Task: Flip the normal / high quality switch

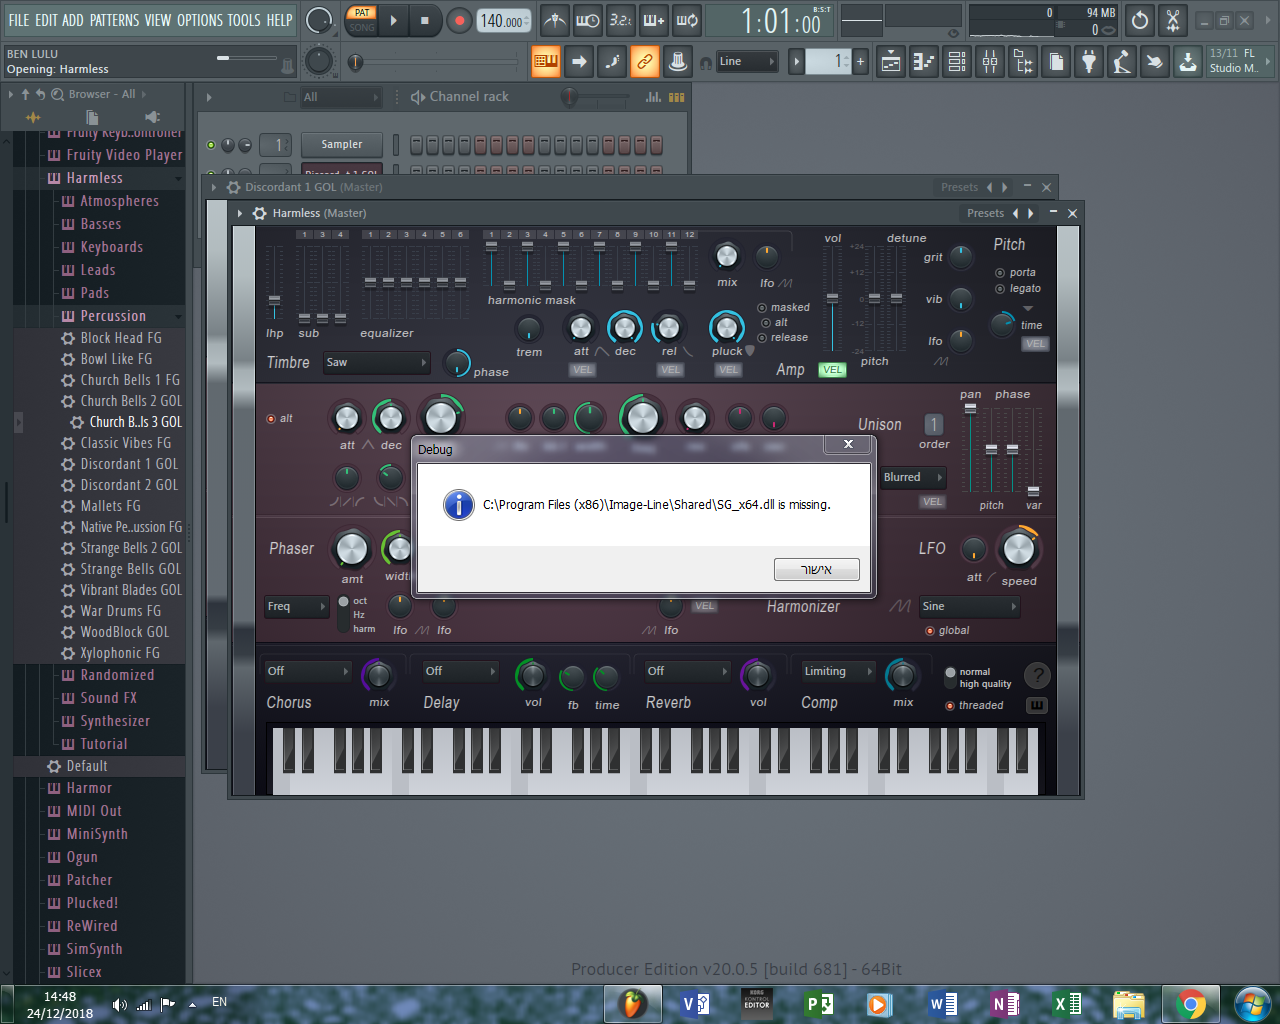Action: (951, 678)
